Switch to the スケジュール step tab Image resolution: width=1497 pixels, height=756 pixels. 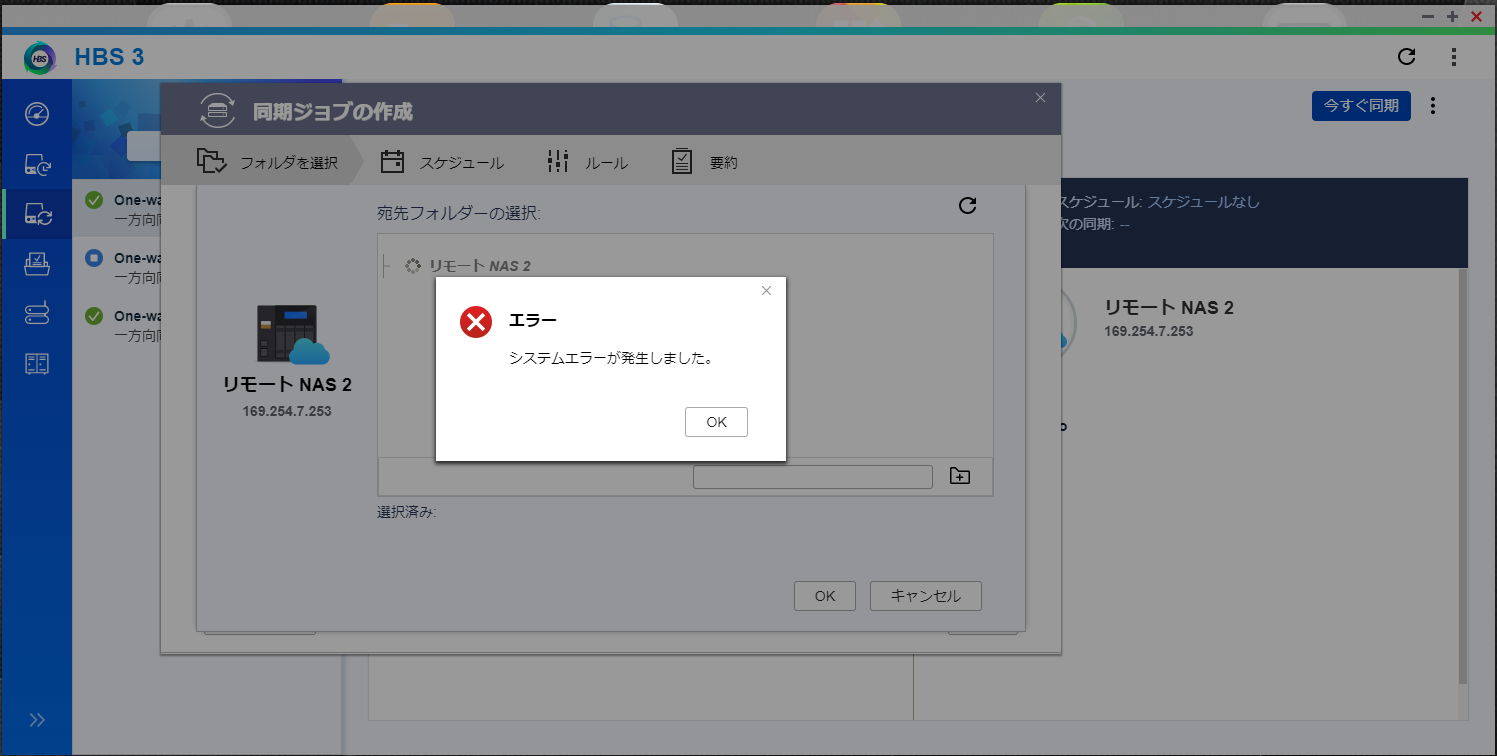point(443,163)
